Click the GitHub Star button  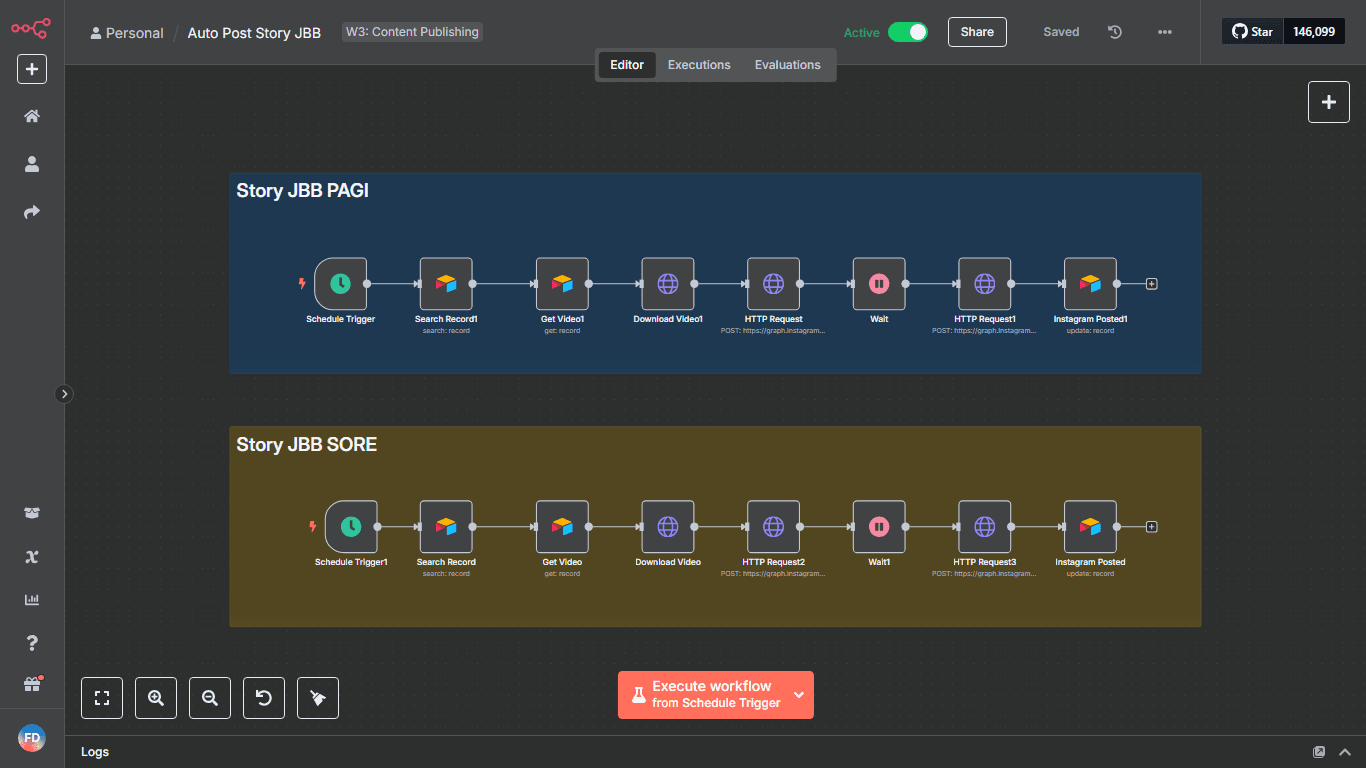tap(1252, 32)
